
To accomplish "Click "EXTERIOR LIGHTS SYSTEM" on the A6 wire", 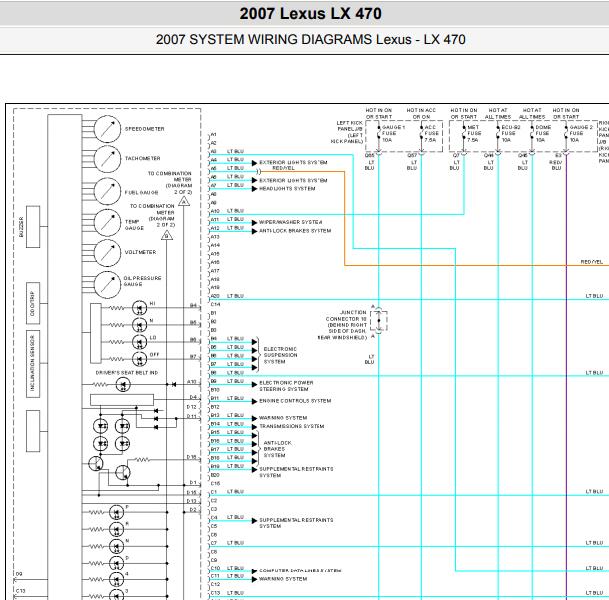I will tap(293, 181).
